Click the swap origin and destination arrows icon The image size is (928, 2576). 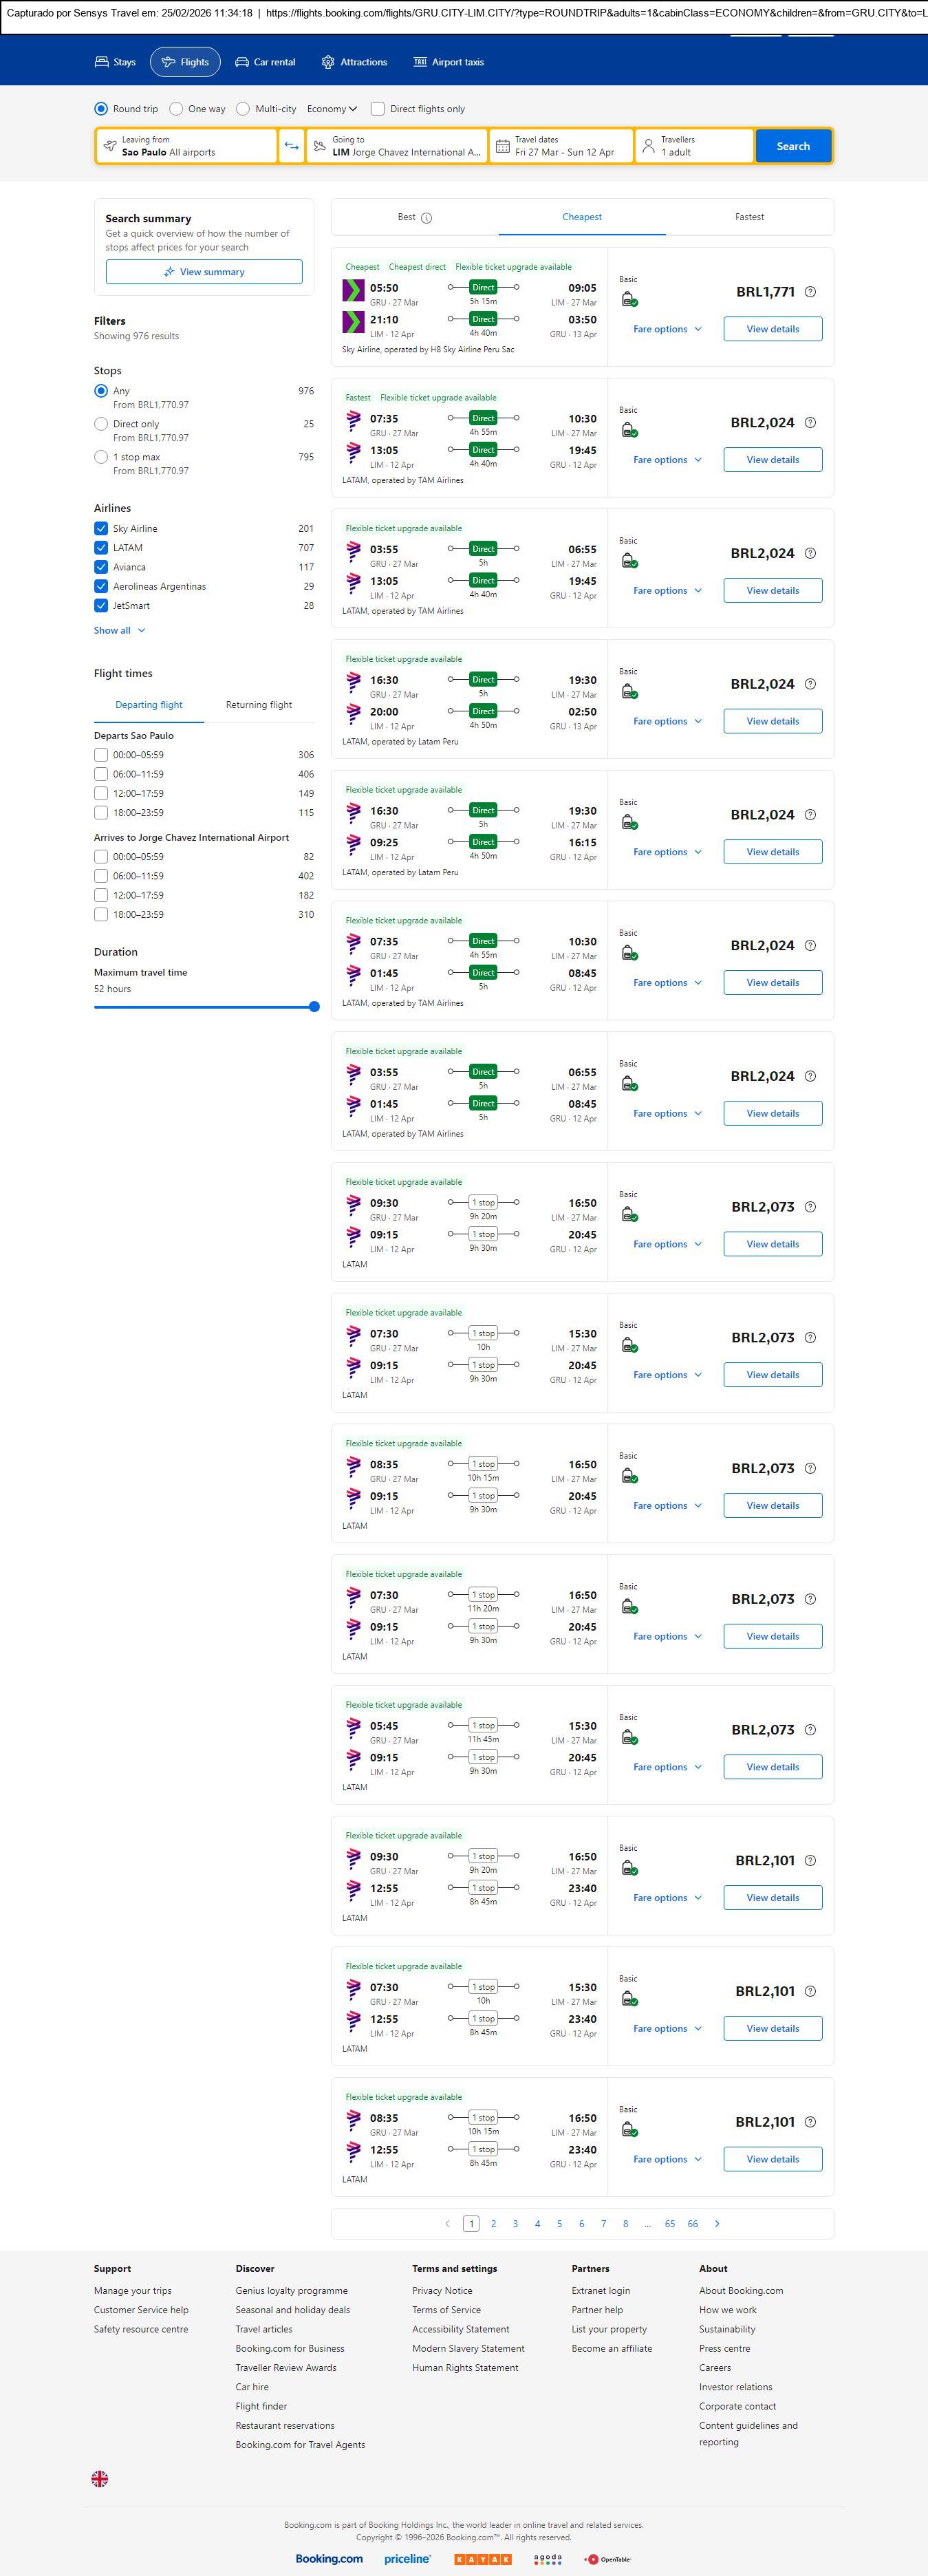[291, 146]
